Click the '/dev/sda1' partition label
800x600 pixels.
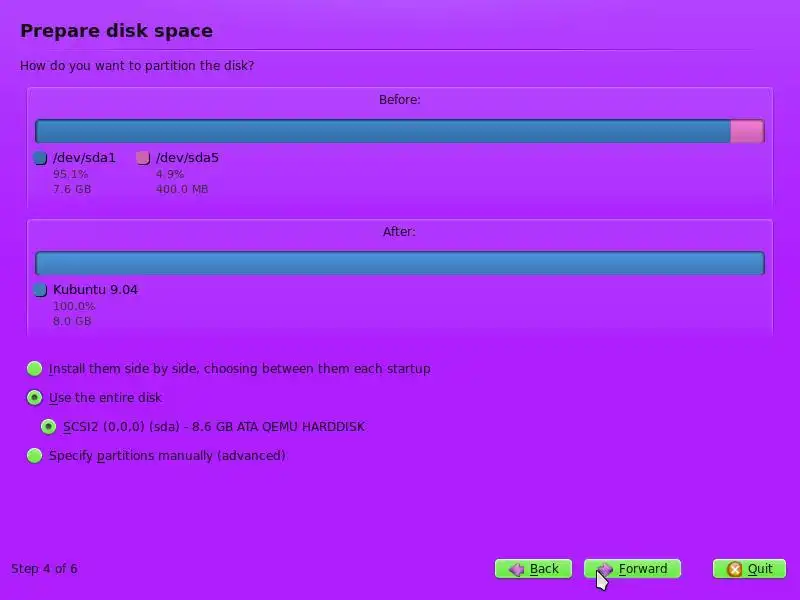(x=84, y=158)
